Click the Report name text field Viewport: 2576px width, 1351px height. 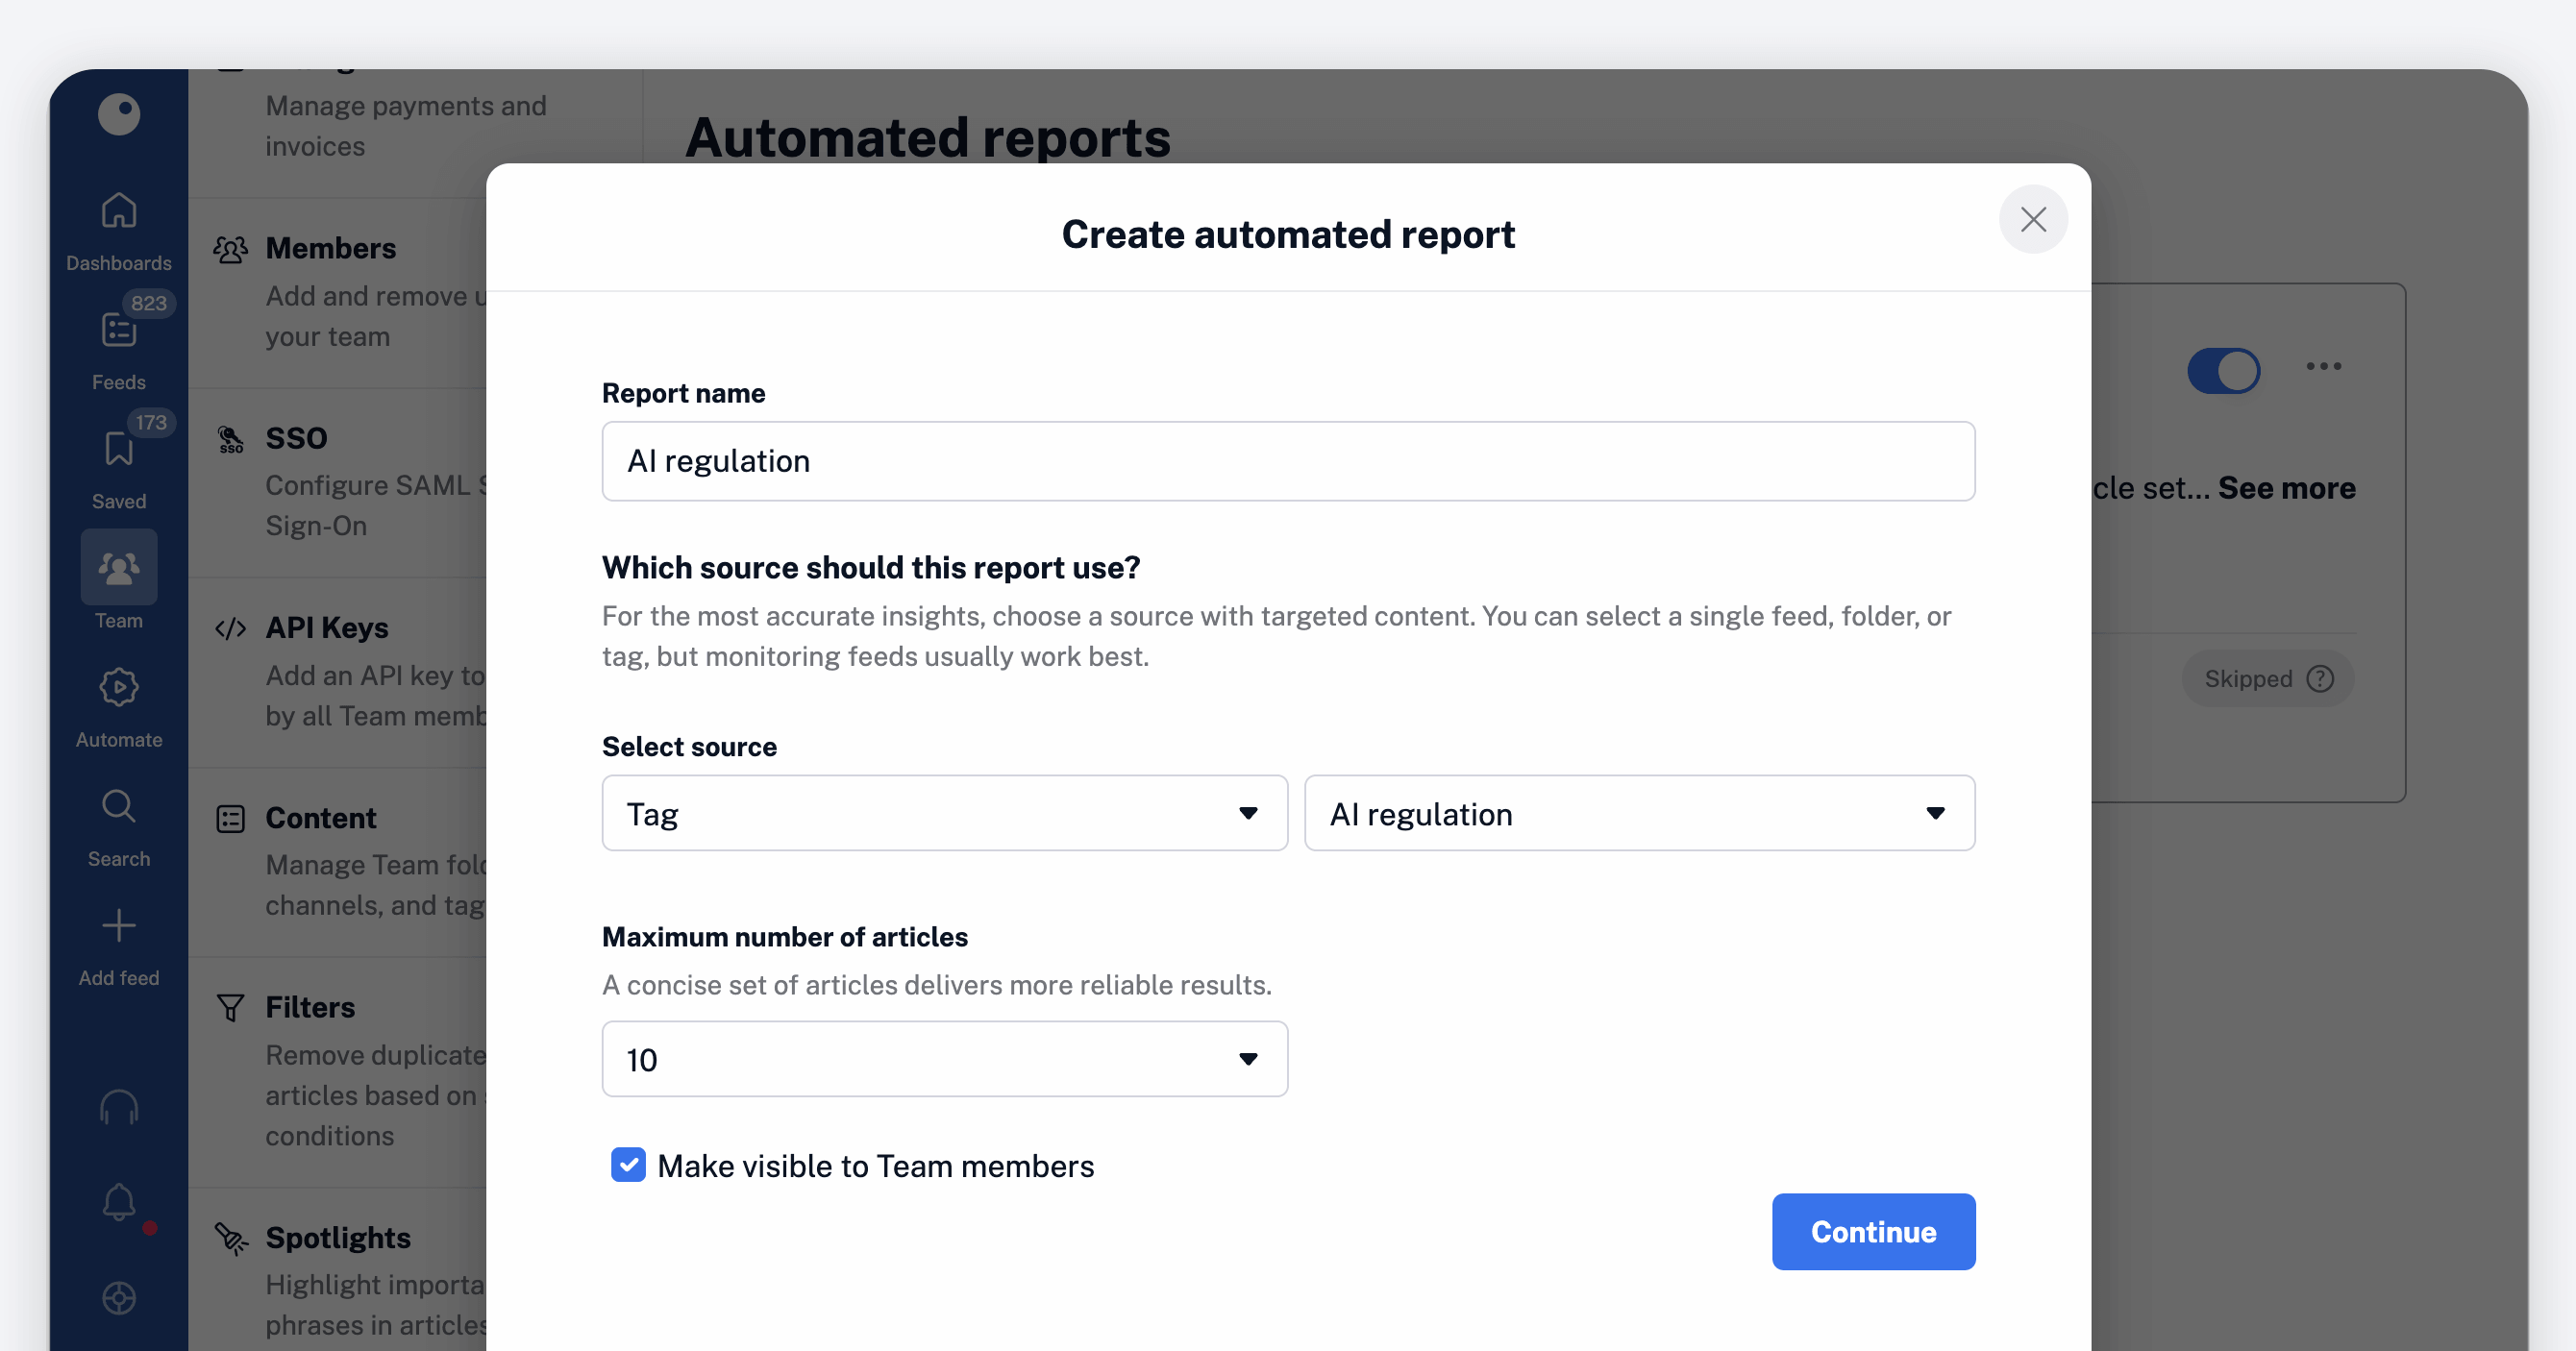[1287, 461]
